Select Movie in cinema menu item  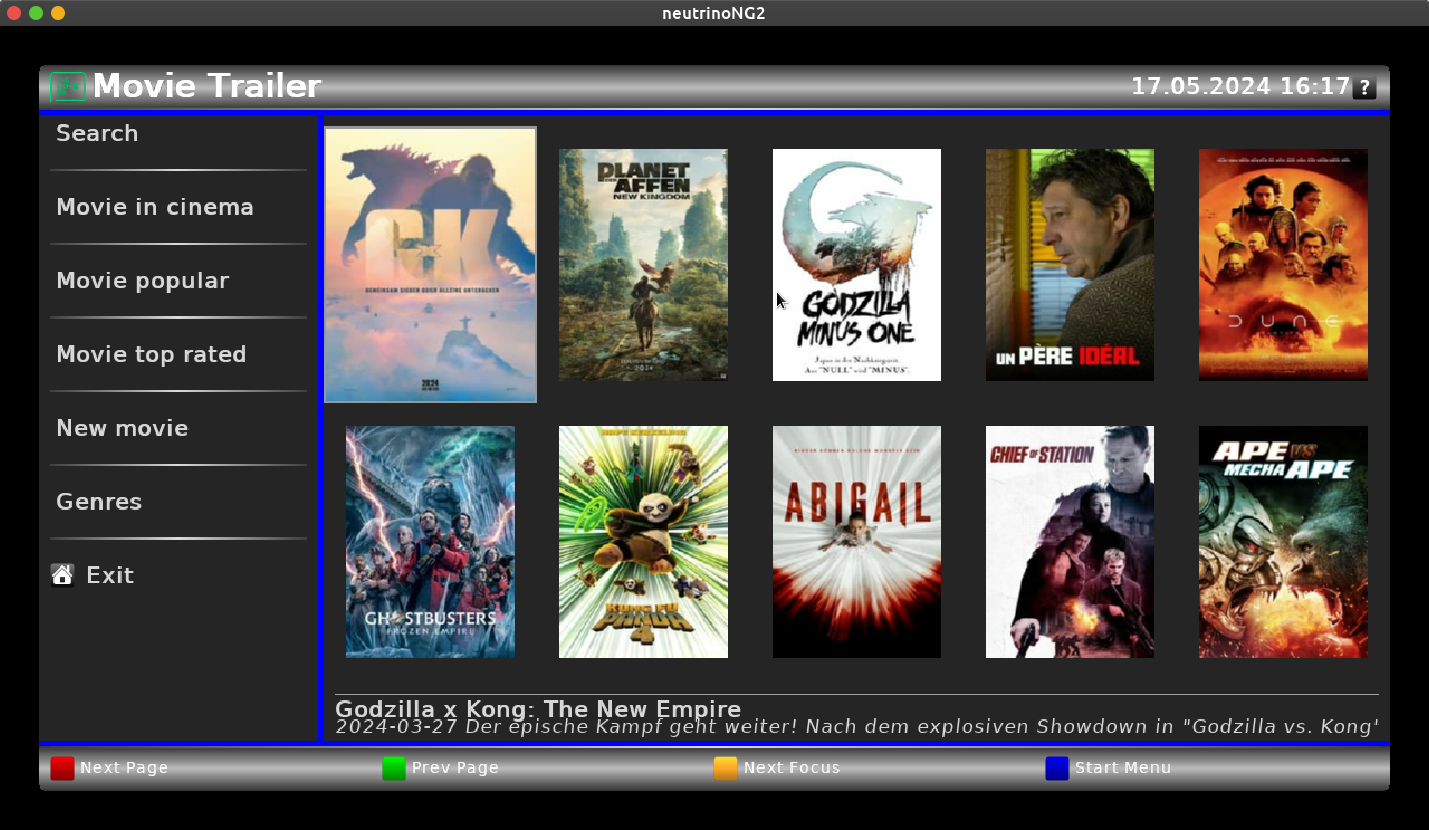[155, 207]
